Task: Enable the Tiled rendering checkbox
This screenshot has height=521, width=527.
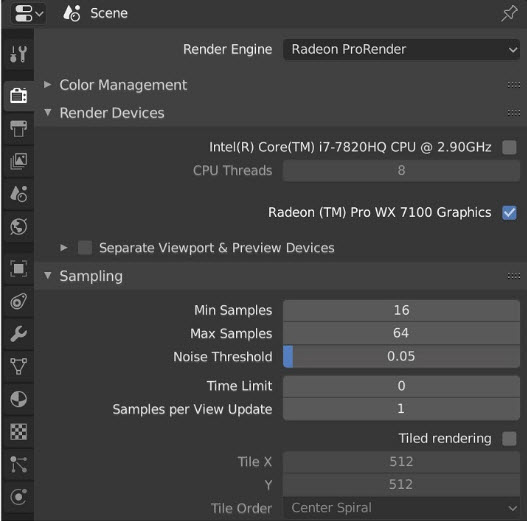Action: (509, 438)
